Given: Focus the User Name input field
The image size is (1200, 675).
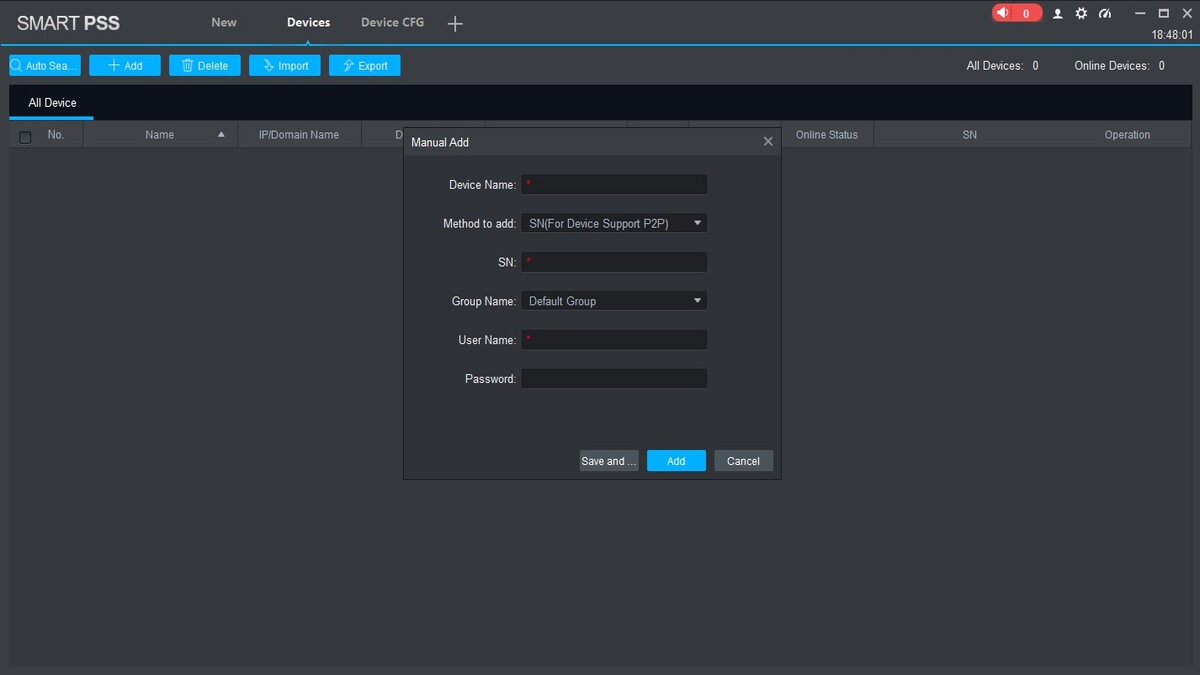Looking at the screenshot, I should (x=614, y=340).
